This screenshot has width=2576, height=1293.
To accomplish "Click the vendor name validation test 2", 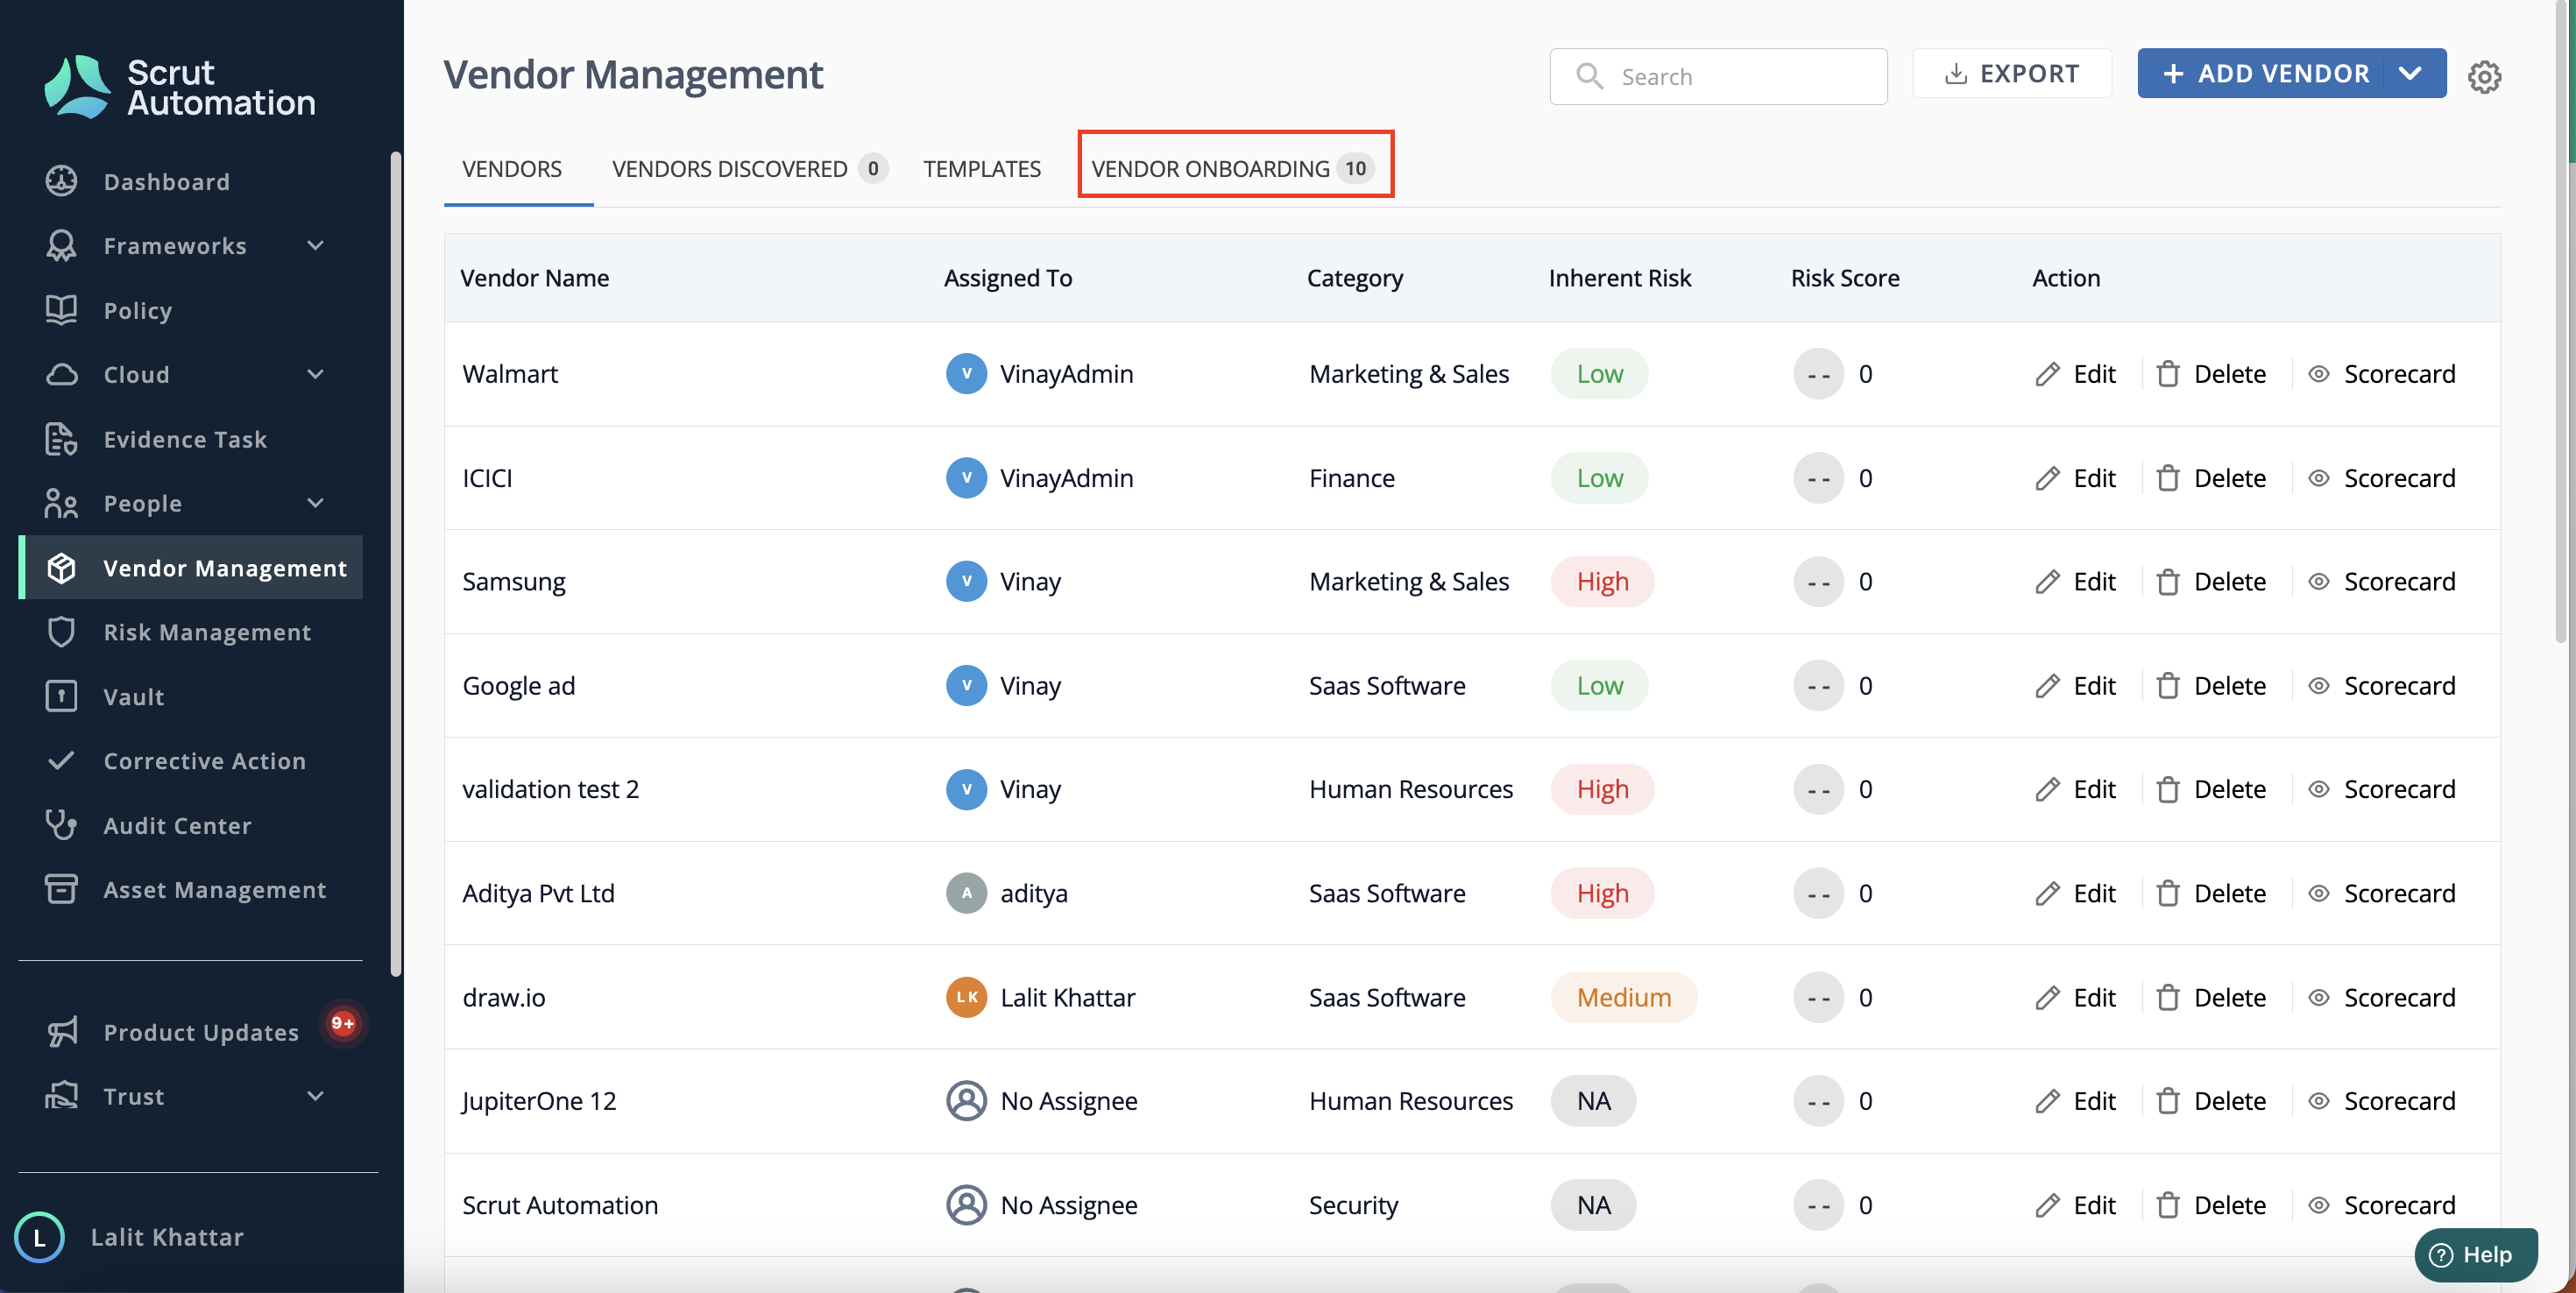I will coord(550,790).
